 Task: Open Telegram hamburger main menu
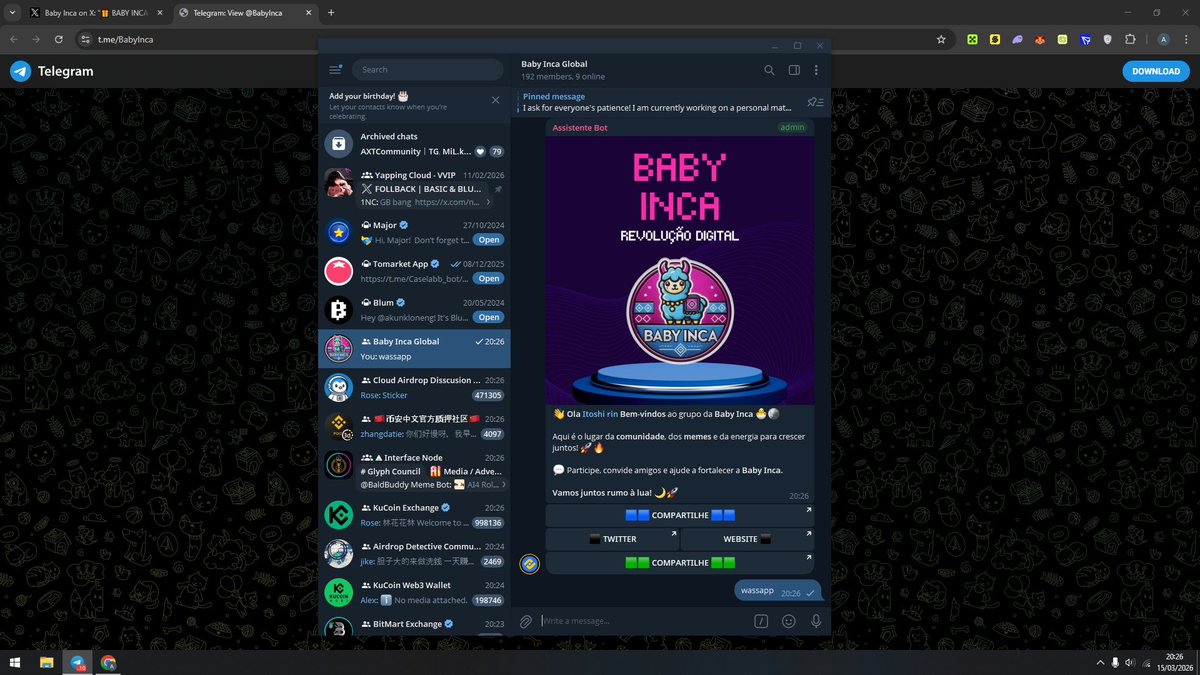point(335,70)
